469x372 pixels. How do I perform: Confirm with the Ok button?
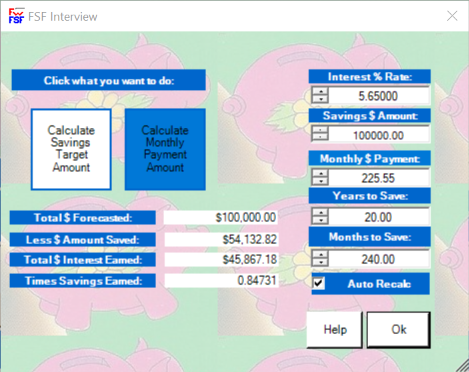coord(399,330)
